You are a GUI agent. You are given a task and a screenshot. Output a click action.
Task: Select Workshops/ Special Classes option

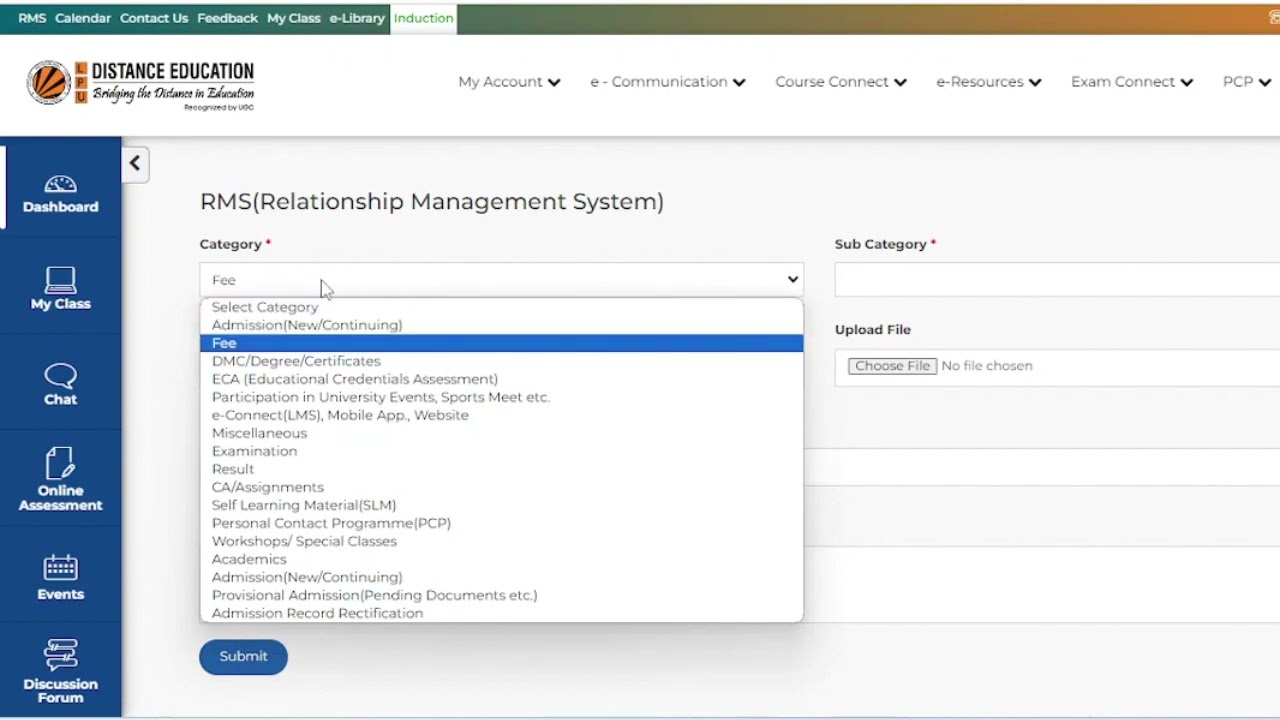501,541
